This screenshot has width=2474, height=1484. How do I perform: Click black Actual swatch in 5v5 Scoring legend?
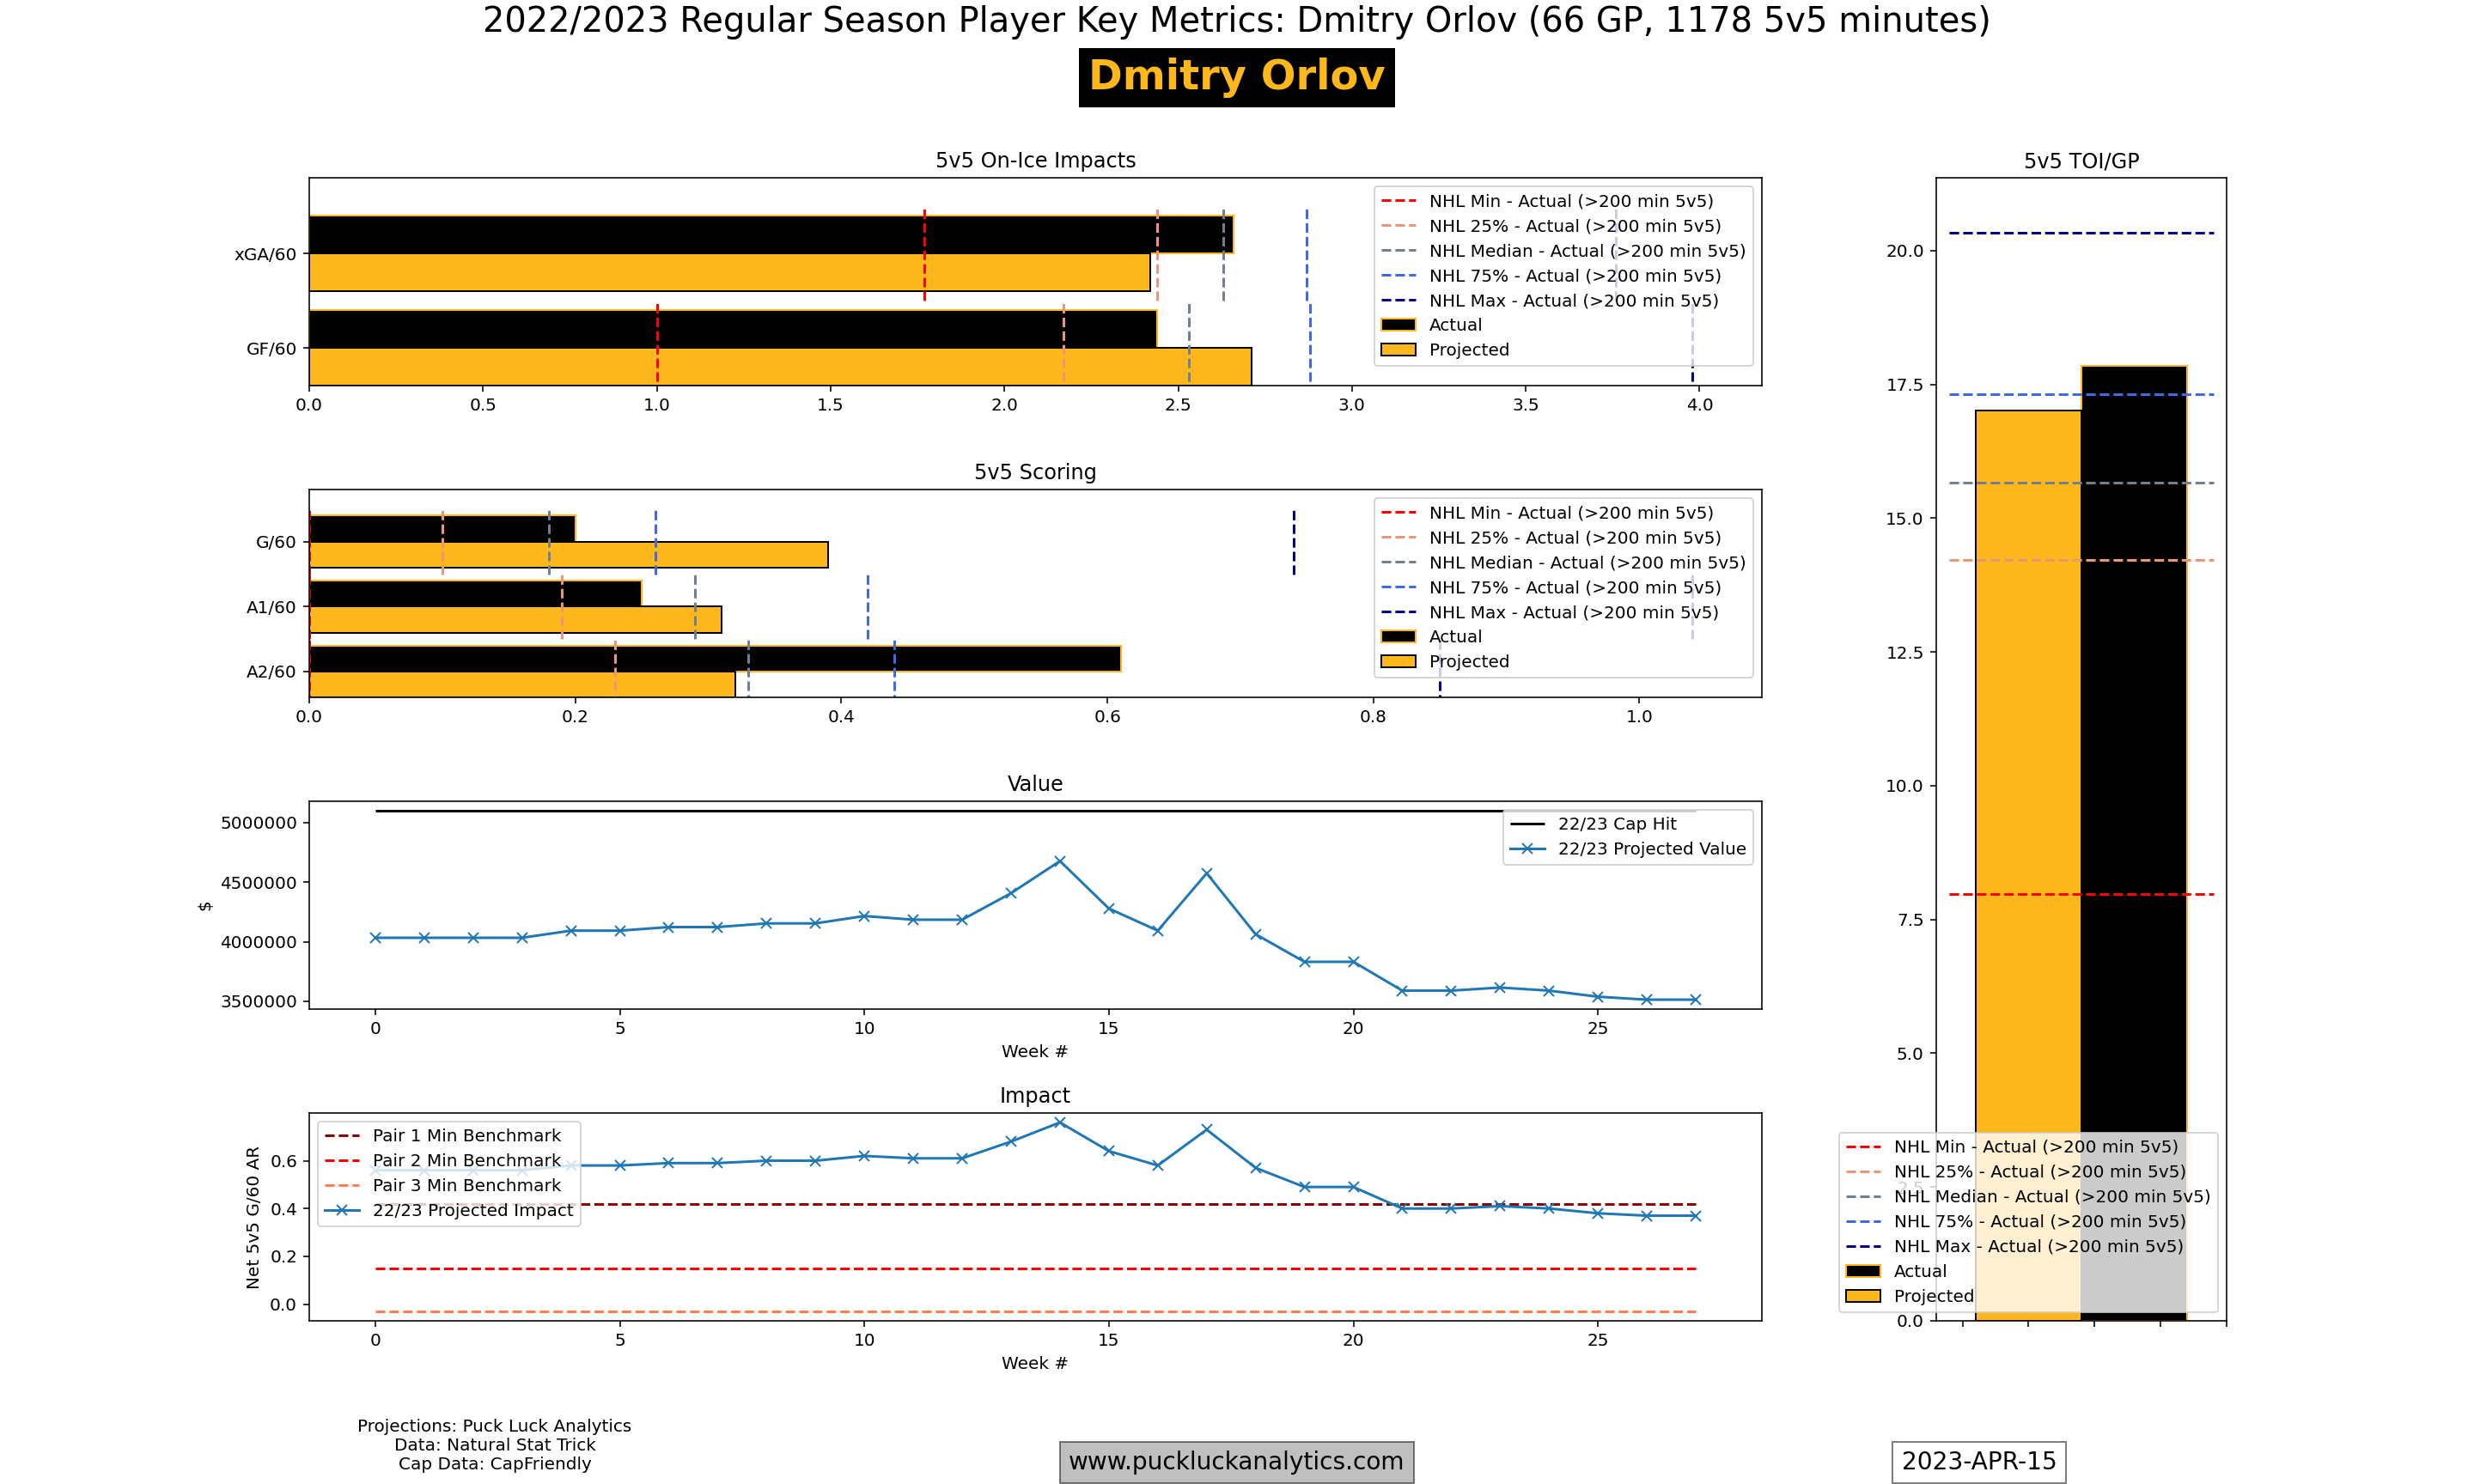click(1398, 637)
